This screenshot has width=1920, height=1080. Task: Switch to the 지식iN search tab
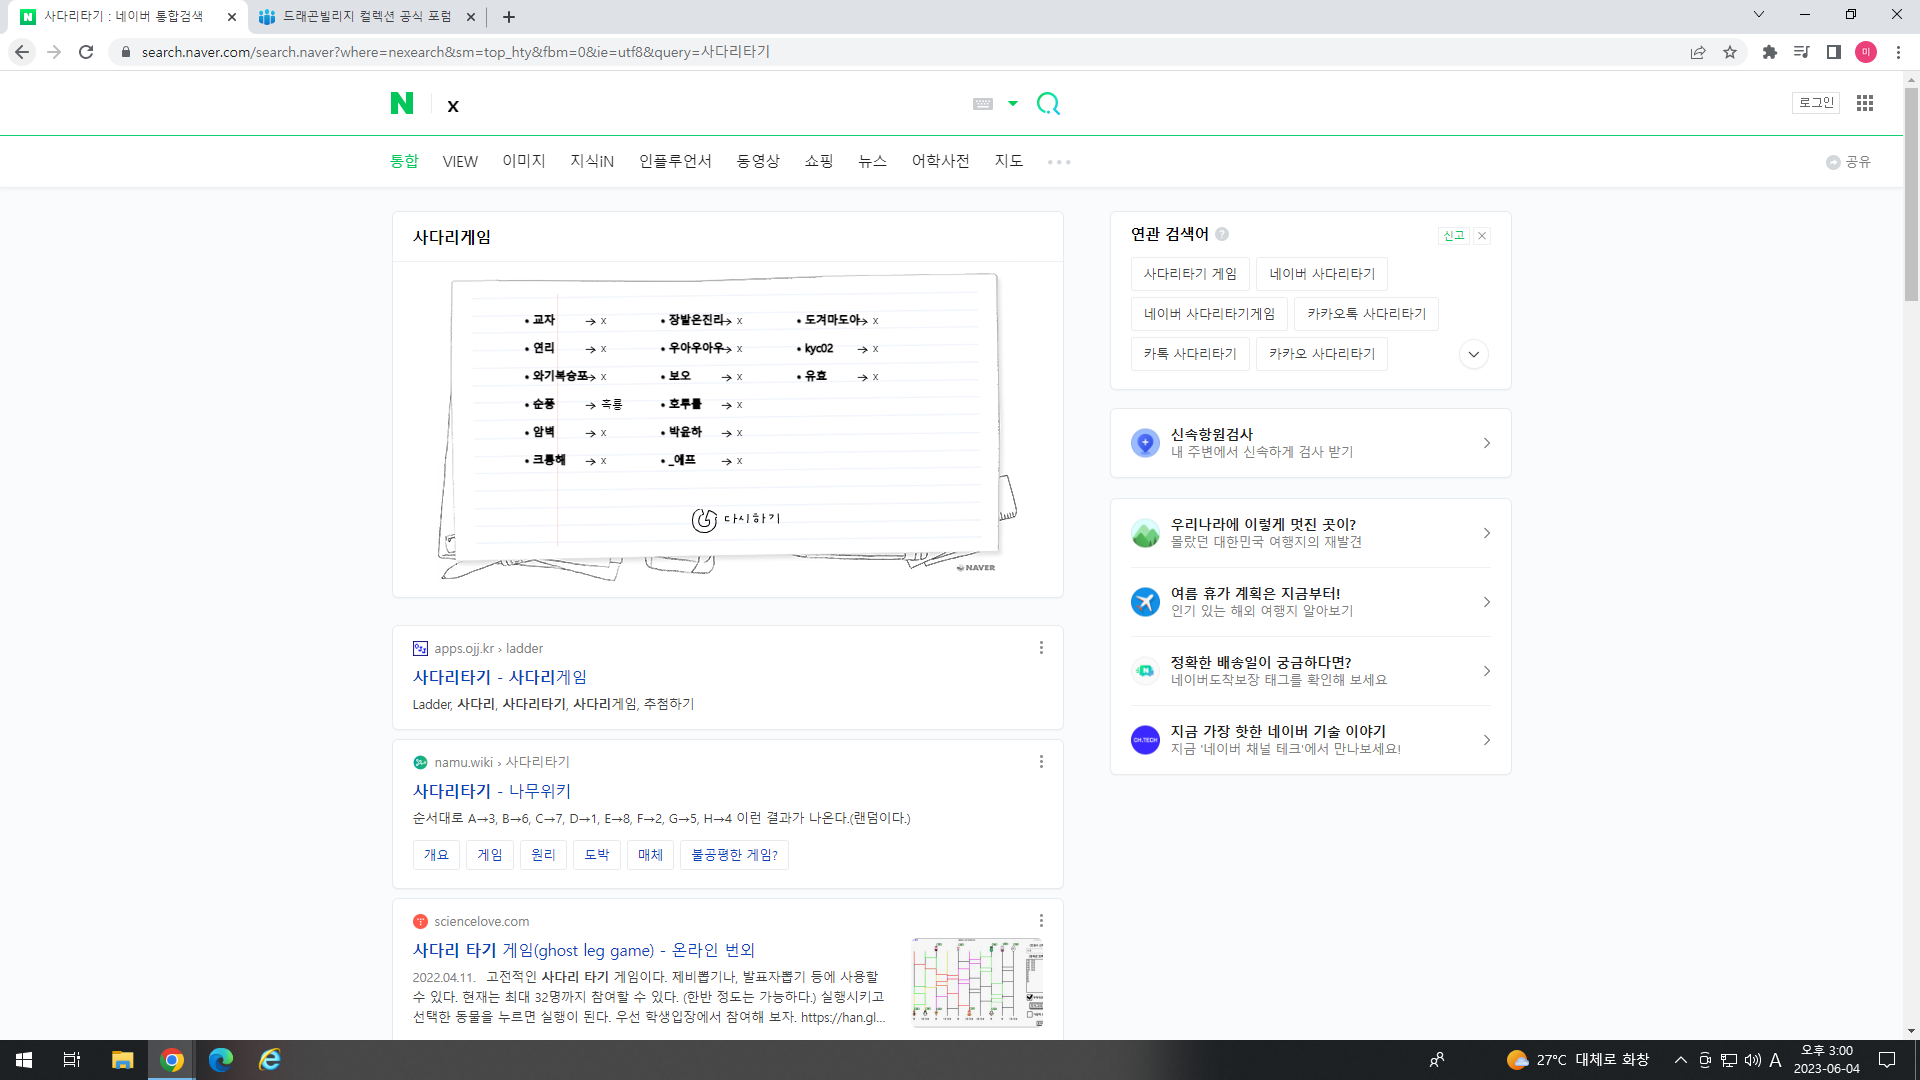coord(591,161)
